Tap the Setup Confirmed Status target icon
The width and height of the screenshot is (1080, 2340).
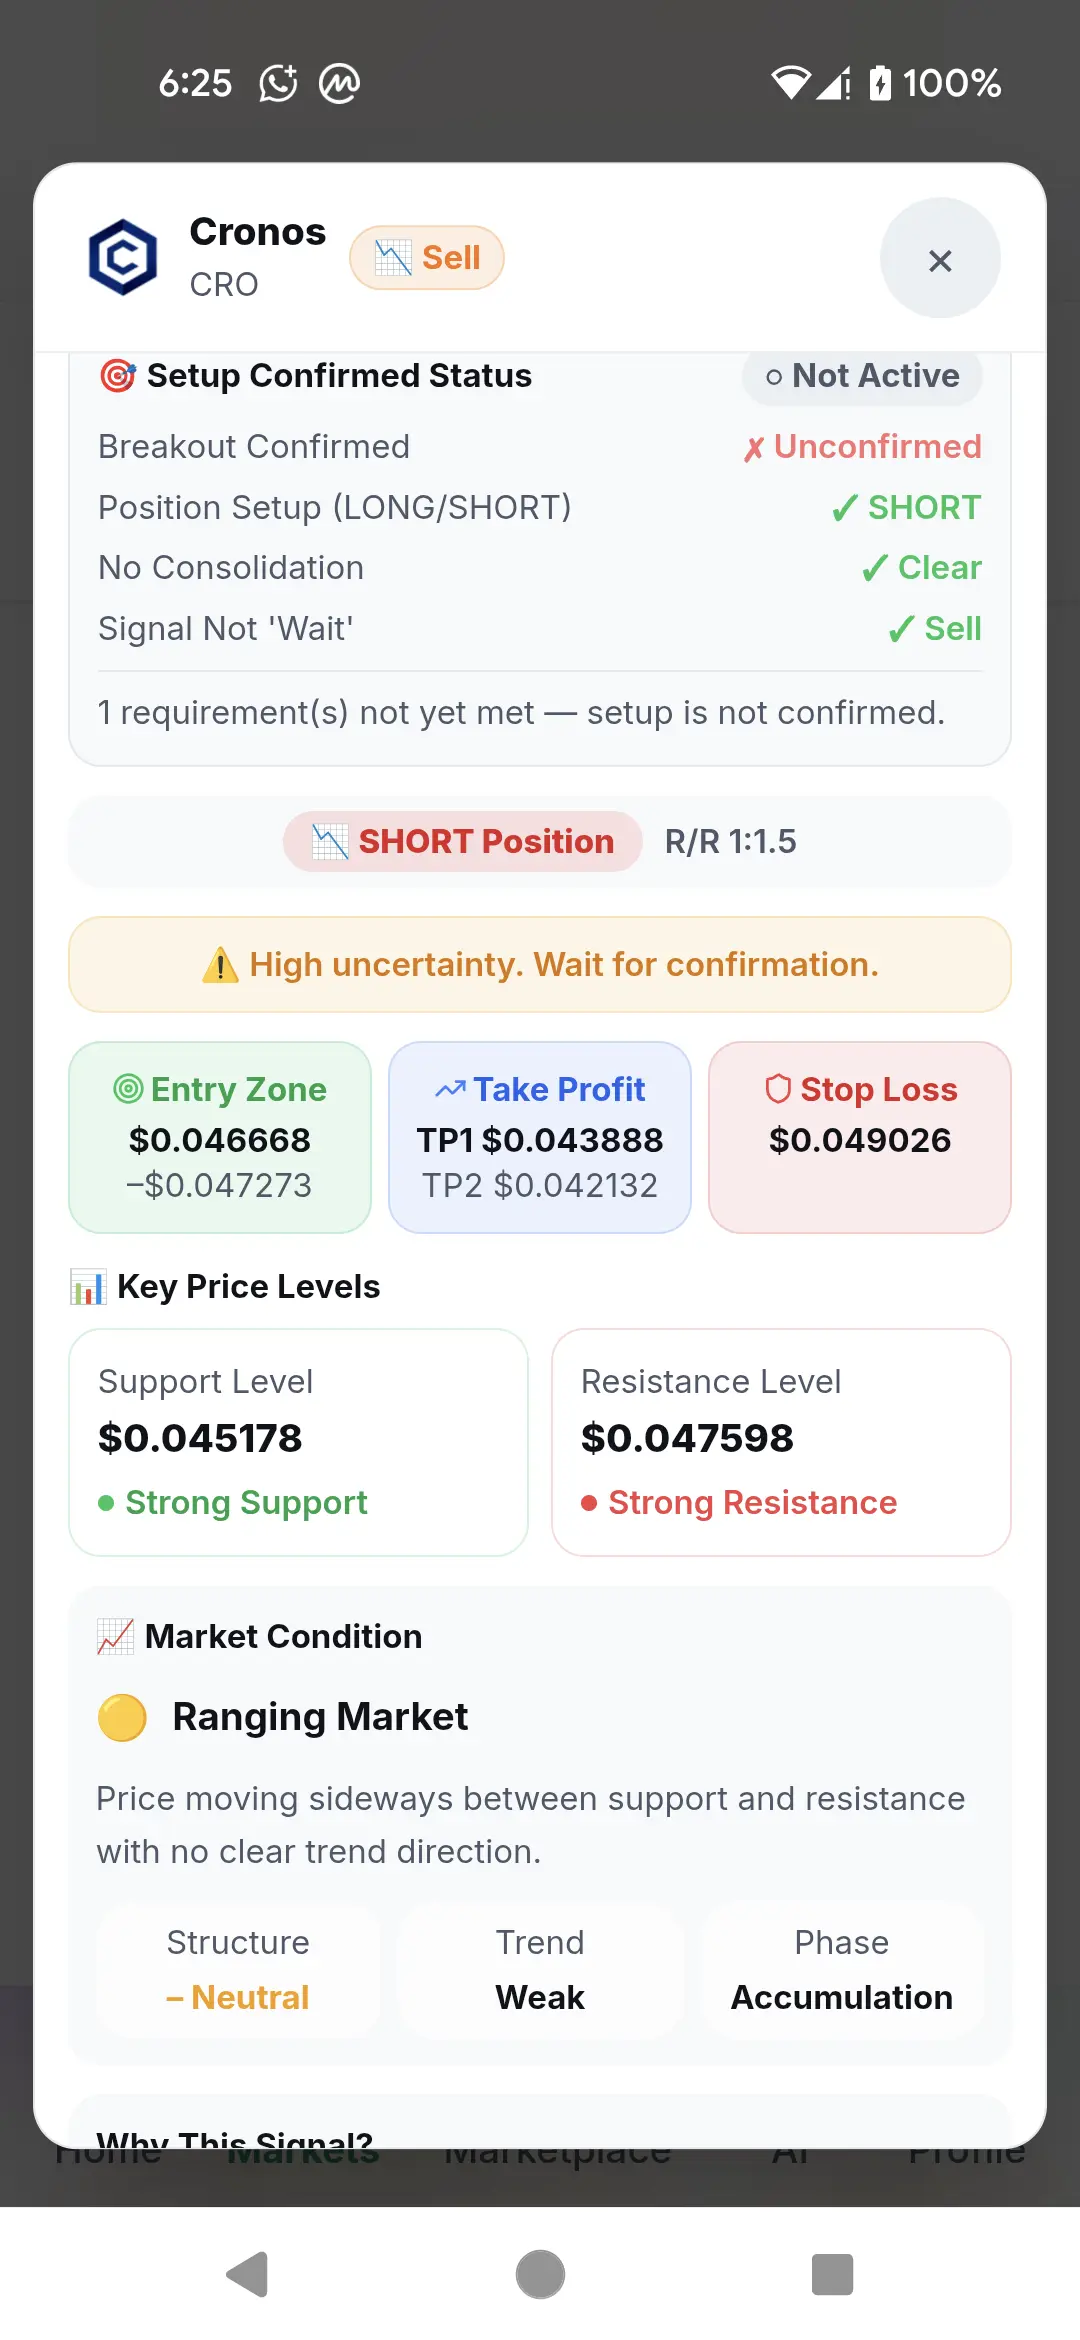point(118,376)
